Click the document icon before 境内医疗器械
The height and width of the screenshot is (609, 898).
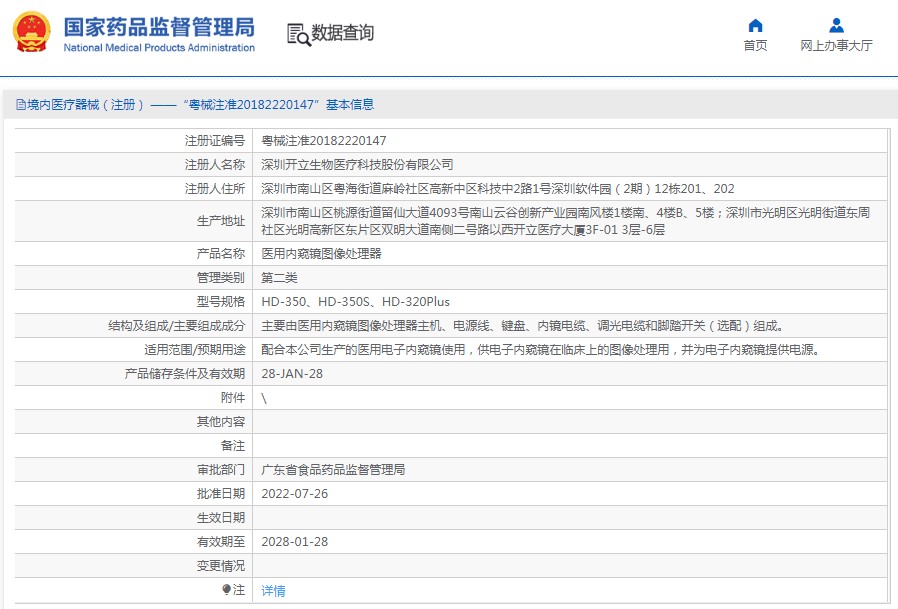[21, 104]
